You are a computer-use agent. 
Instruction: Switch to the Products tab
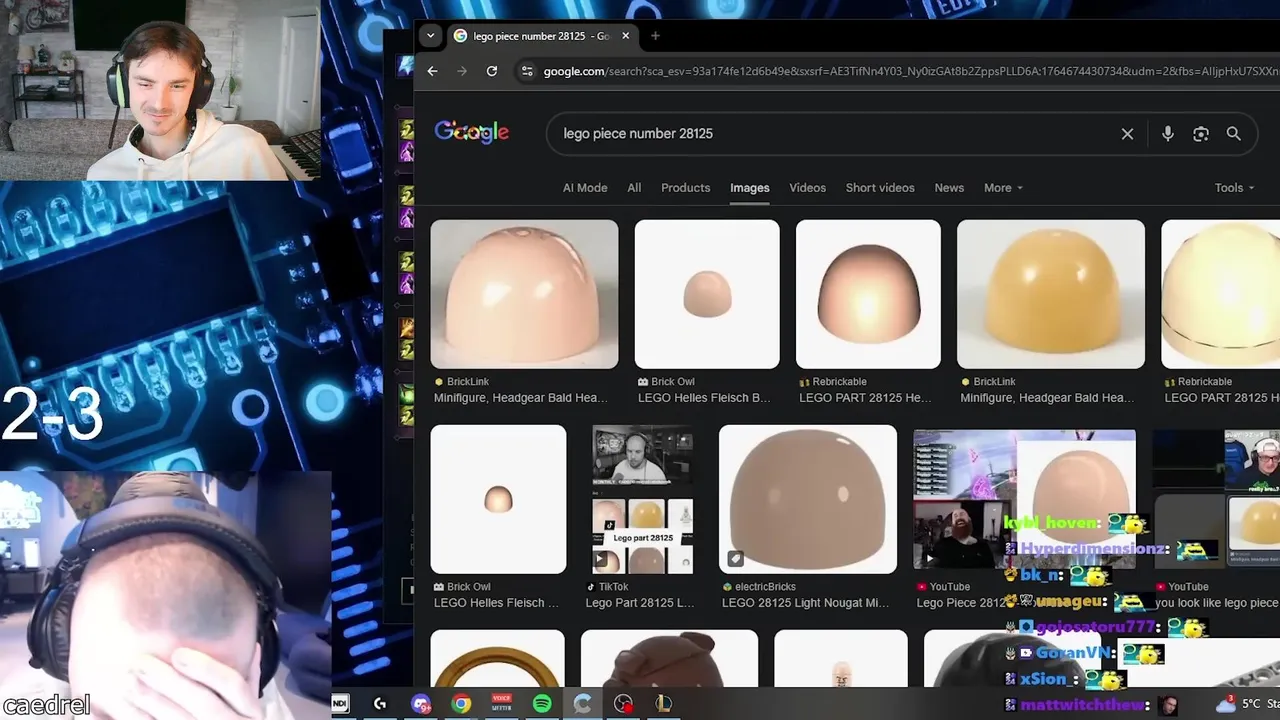click(x=685, y=188)
